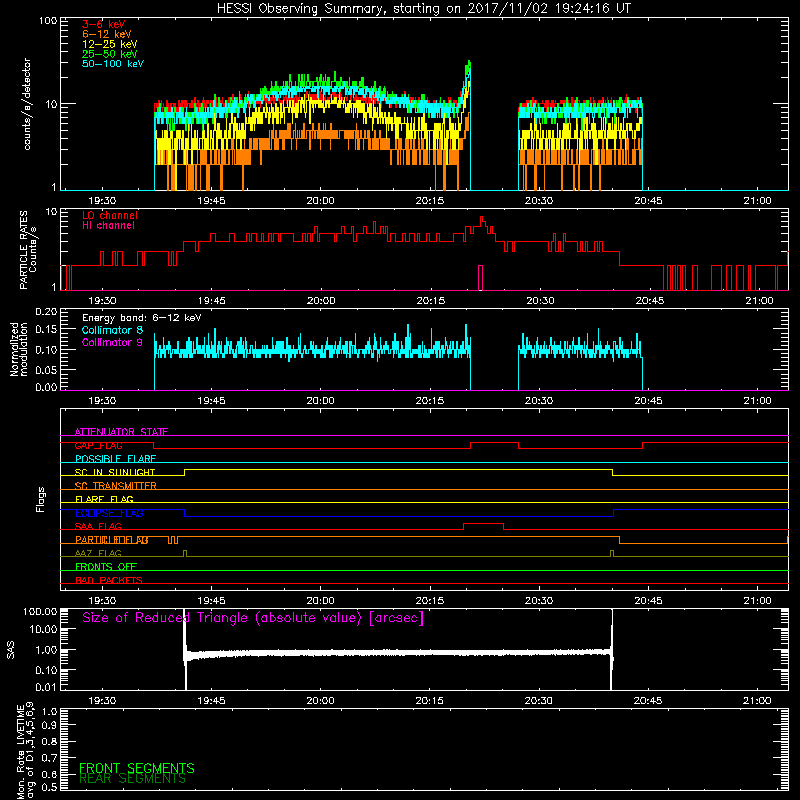Click the BAD_PACKETS flag label
The image size is (800, 800).
109,580
